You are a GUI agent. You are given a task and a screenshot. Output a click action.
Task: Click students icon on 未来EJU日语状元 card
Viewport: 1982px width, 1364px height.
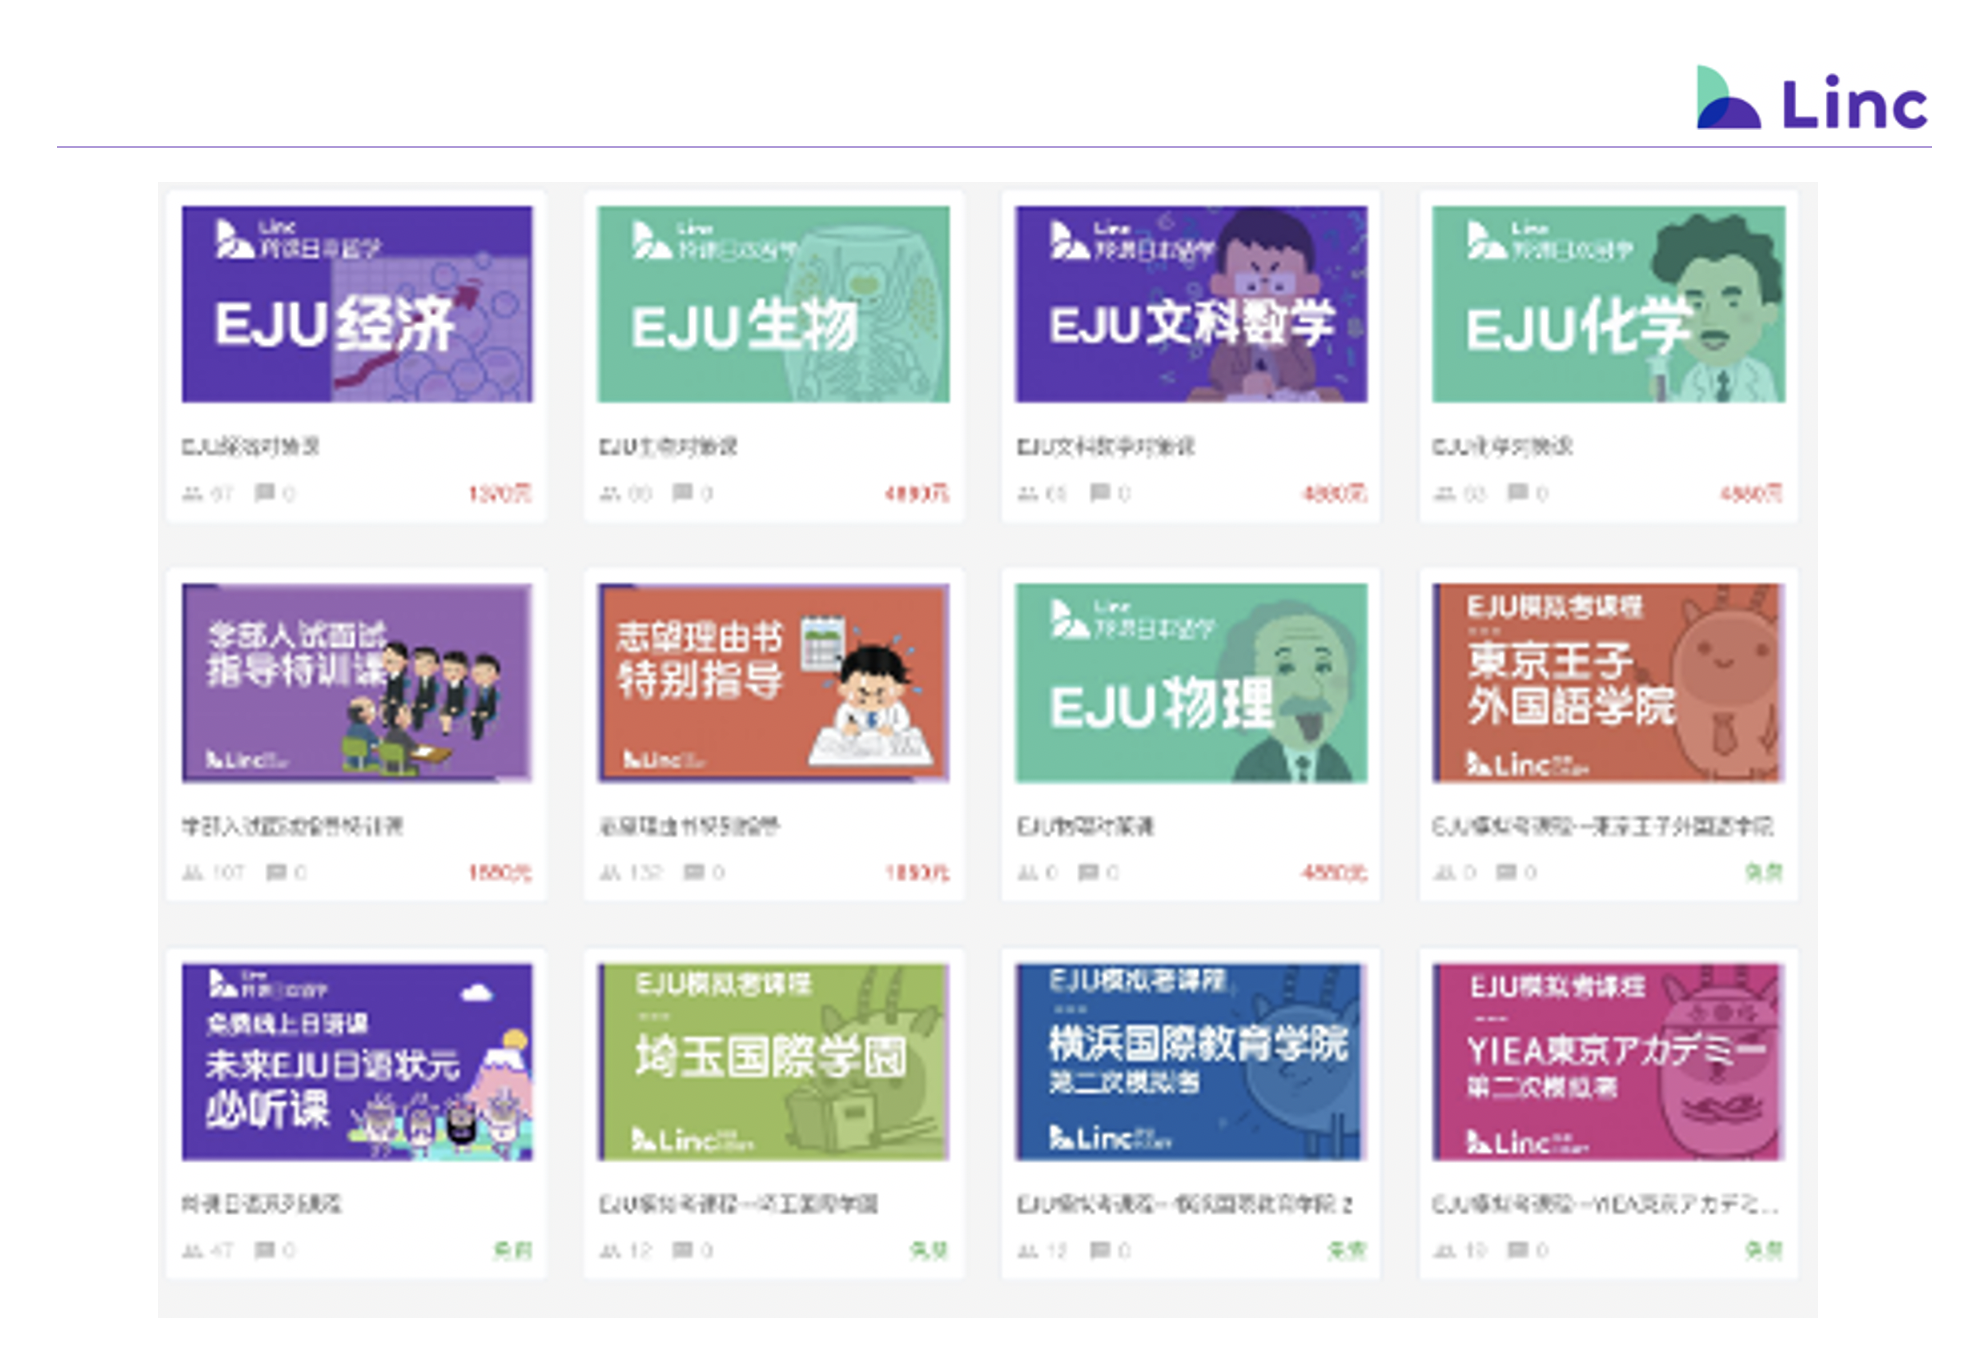pos(192,1250)
